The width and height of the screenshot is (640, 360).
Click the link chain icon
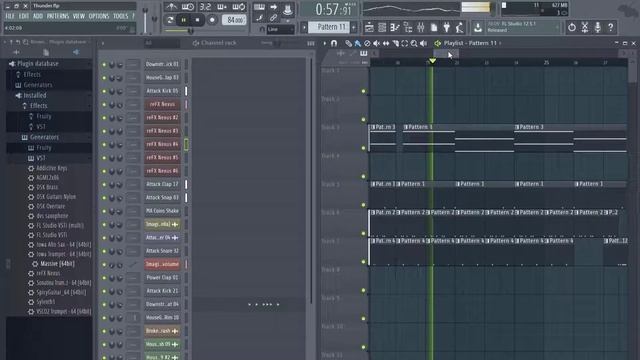click(273, 18)
